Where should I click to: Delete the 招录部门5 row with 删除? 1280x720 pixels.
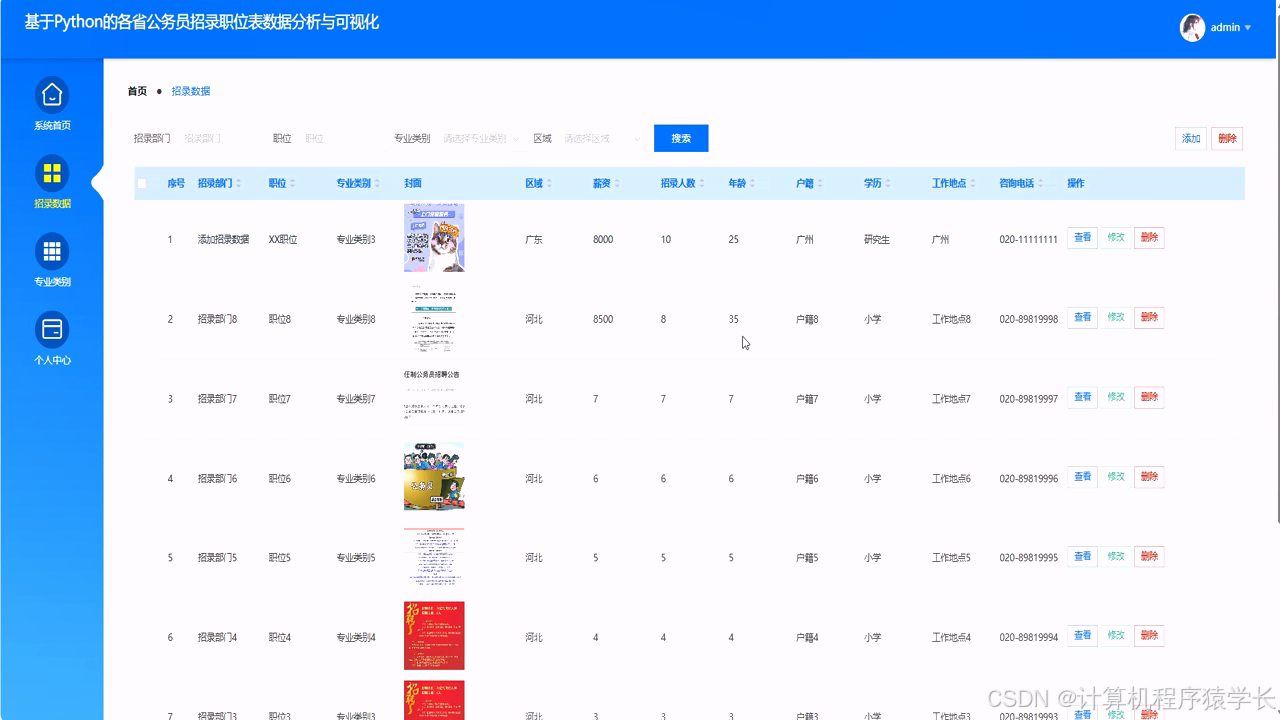click(x=1149, y=556)
